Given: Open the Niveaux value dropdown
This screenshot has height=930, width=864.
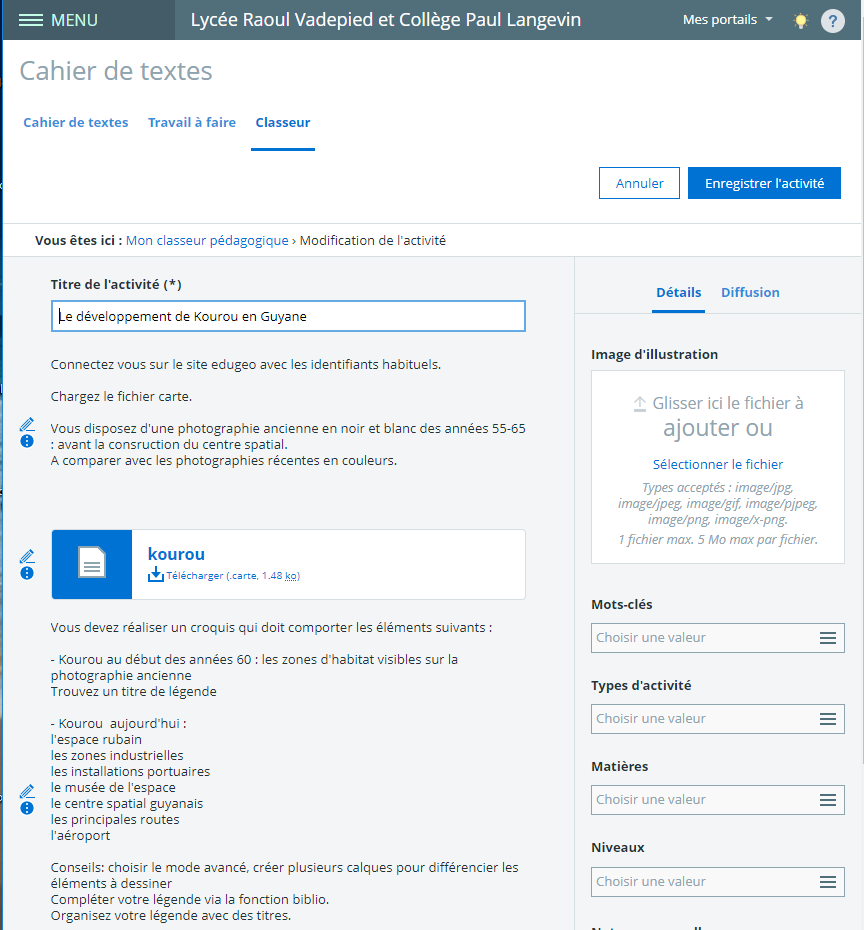Looking at the screenshot, I should point(717,882).
